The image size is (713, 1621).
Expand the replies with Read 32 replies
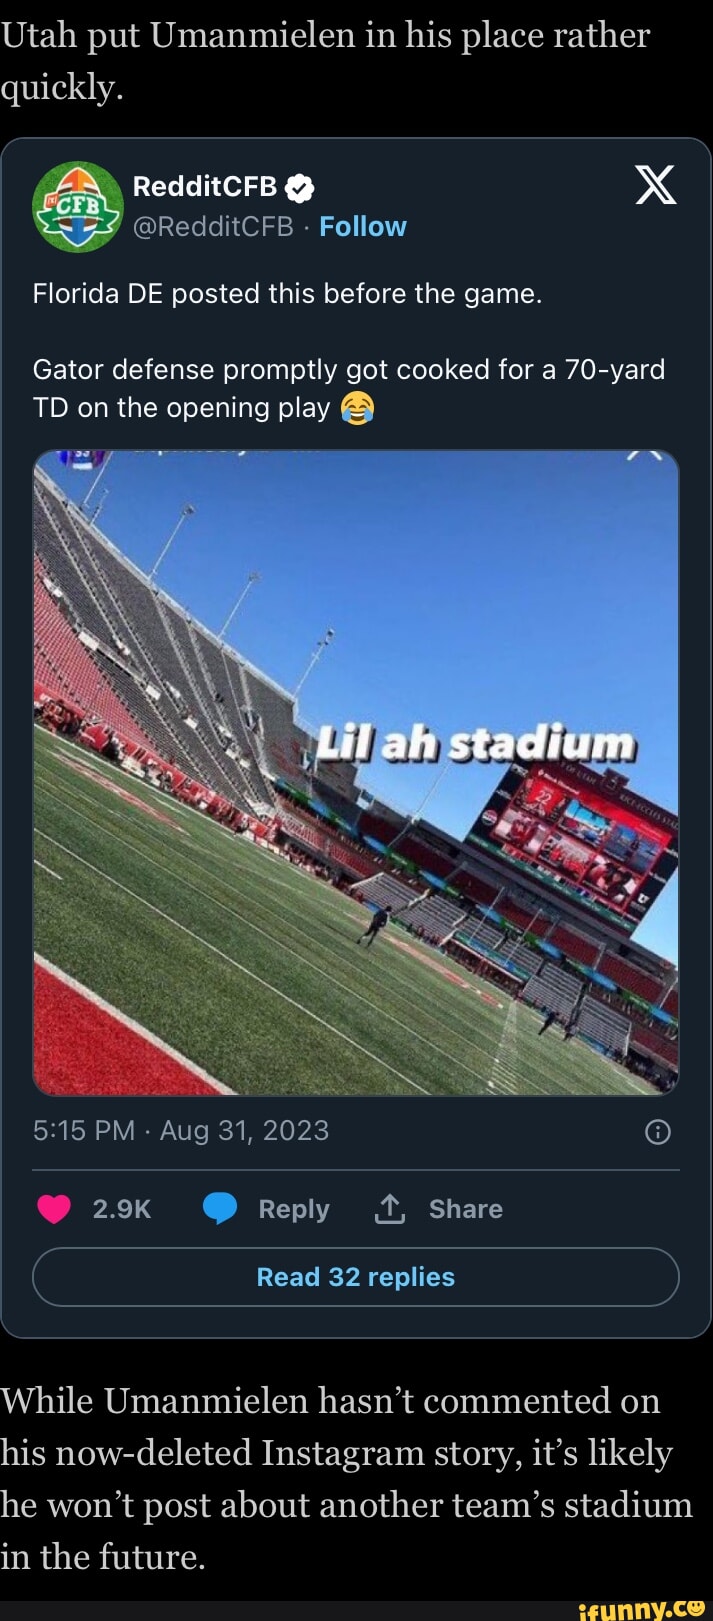[356, 1277]
